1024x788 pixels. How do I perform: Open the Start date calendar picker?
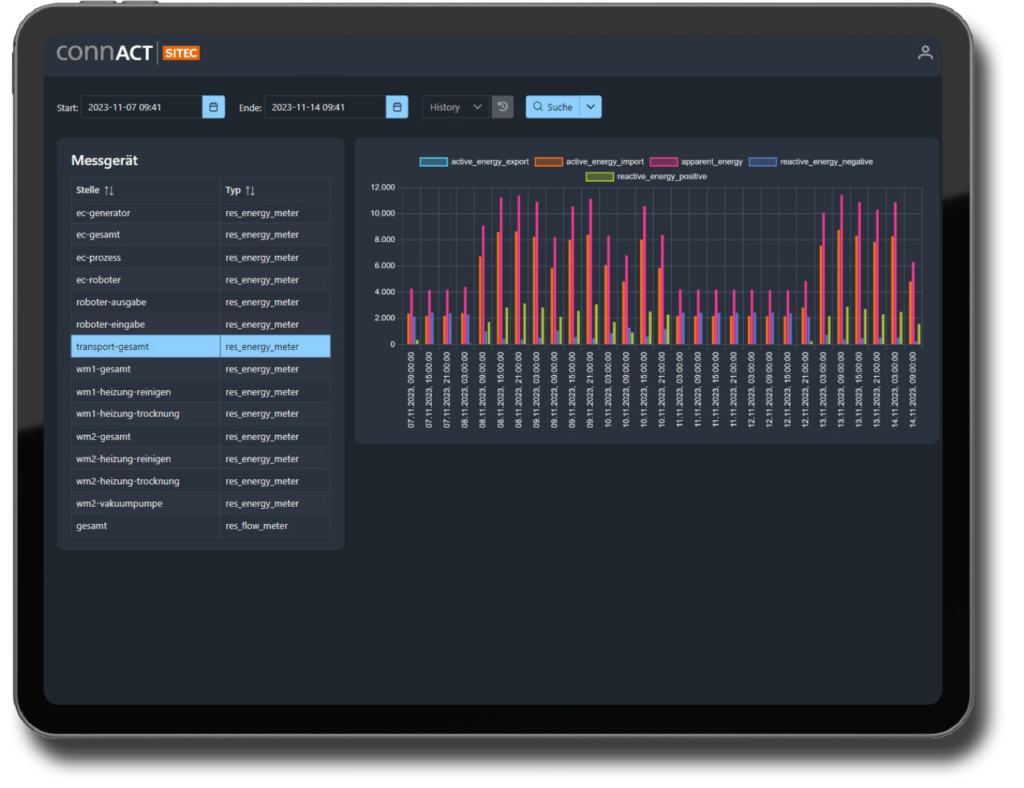[213, 107]
